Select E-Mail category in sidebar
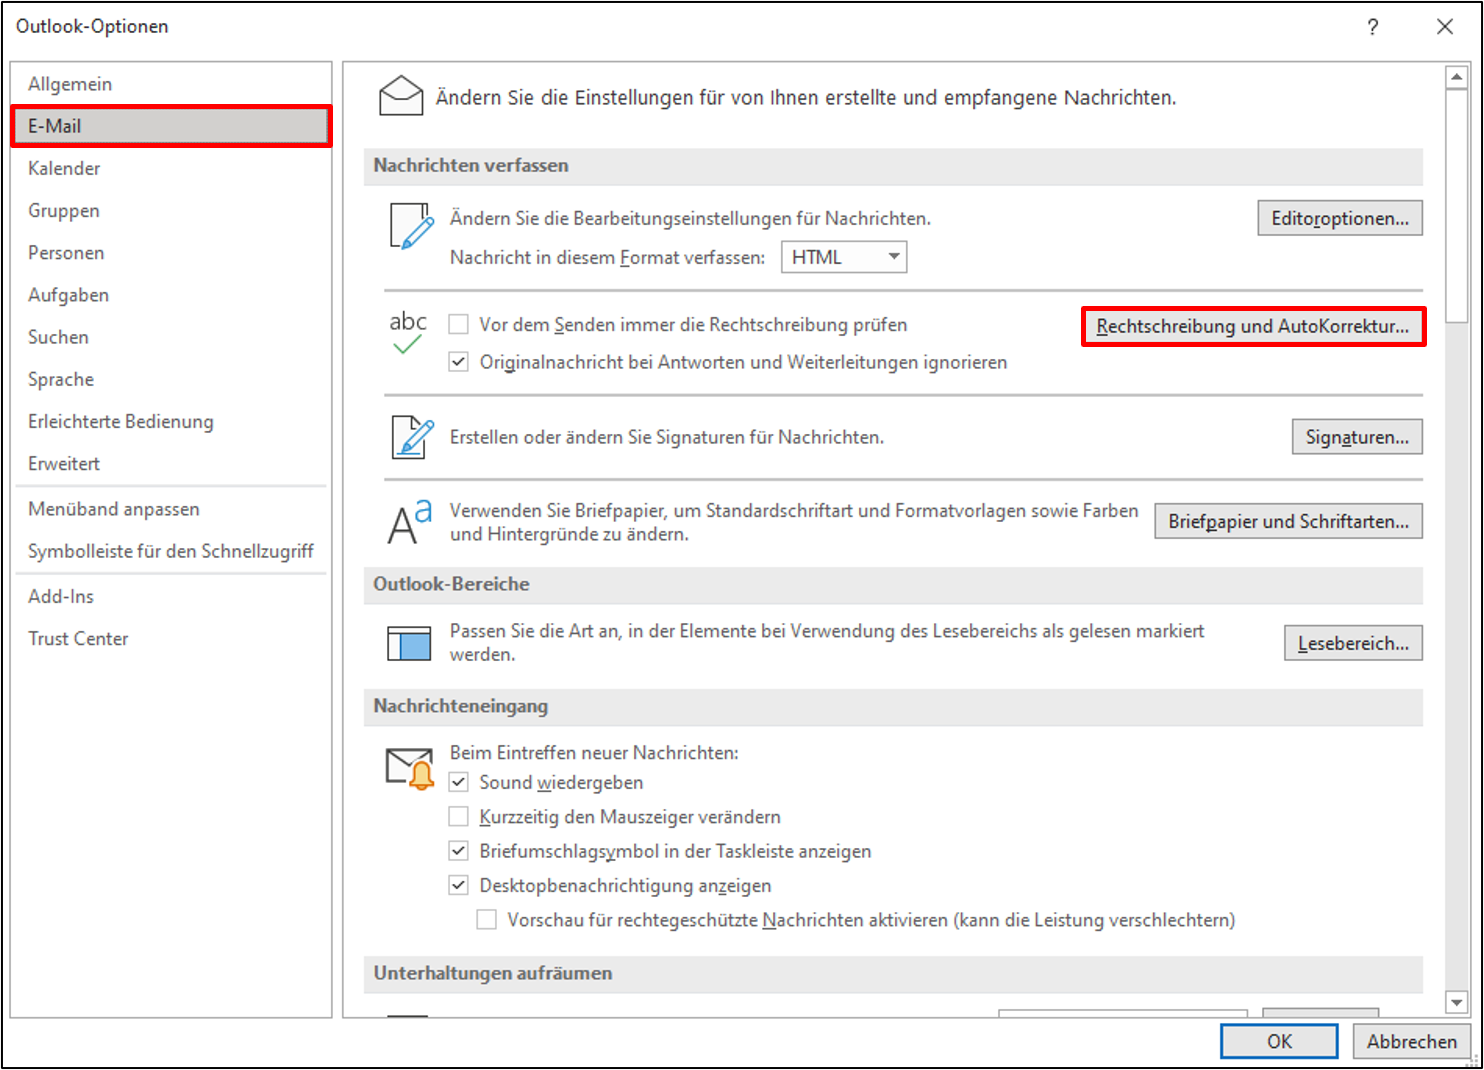This screenshot has height=1070, width=1484. coord(171,126)
